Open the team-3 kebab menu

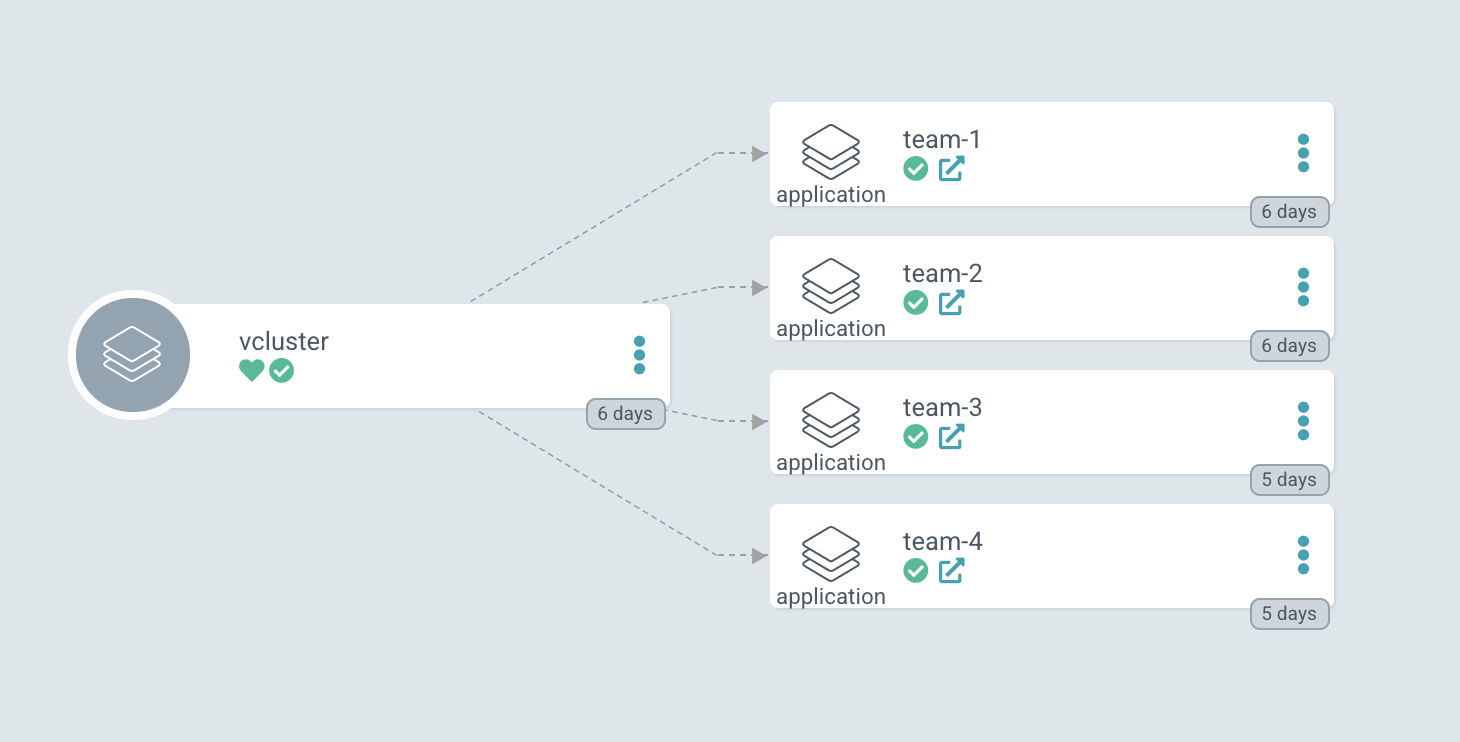click(1303, 421)
